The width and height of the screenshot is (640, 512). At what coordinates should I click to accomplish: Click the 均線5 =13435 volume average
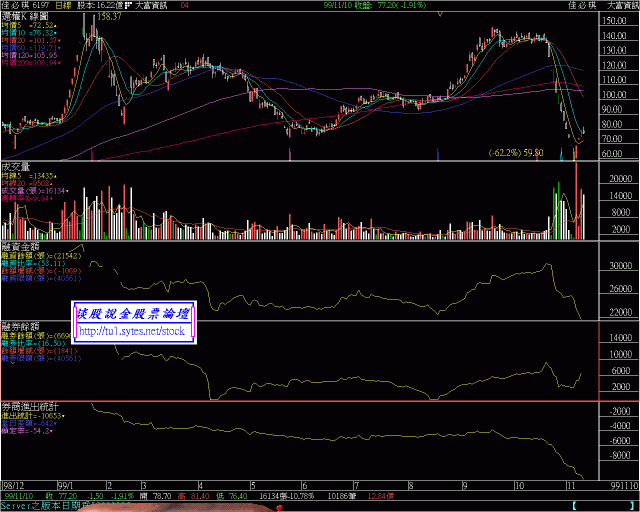[x=29, y=176]
